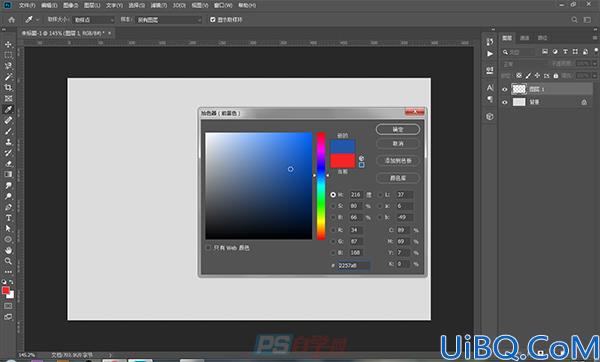Toggle visibility of the 背景 layer
600x362 pixels.
click(505, 102)
